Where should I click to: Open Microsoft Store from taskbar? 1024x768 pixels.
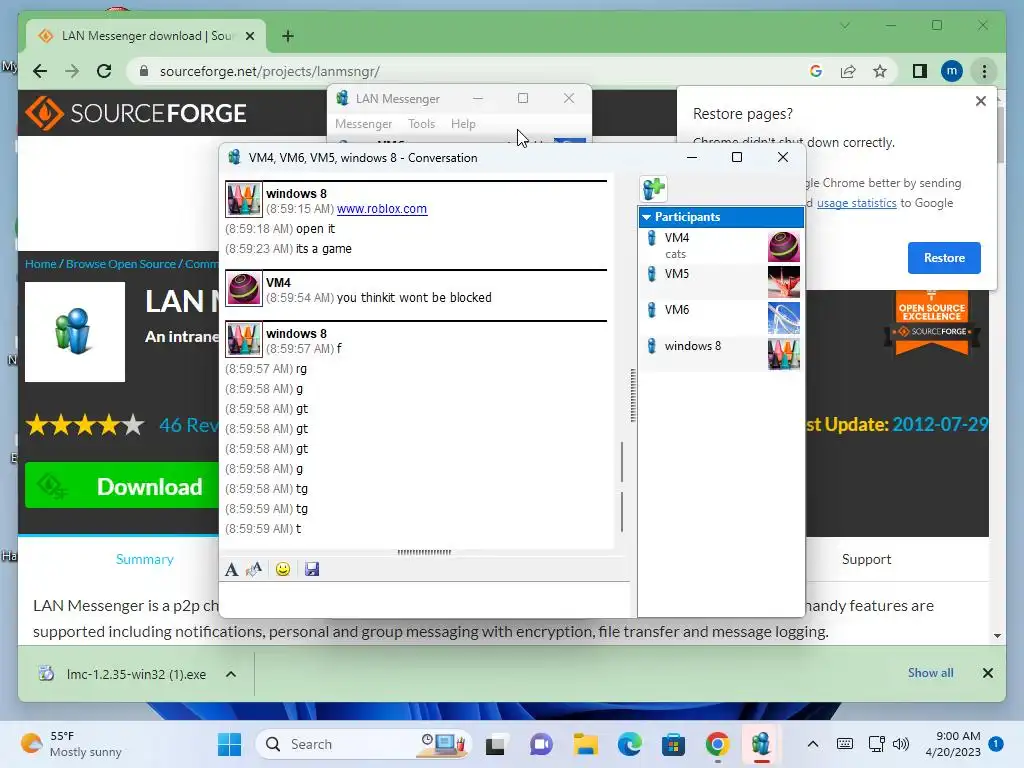point(673,744)
